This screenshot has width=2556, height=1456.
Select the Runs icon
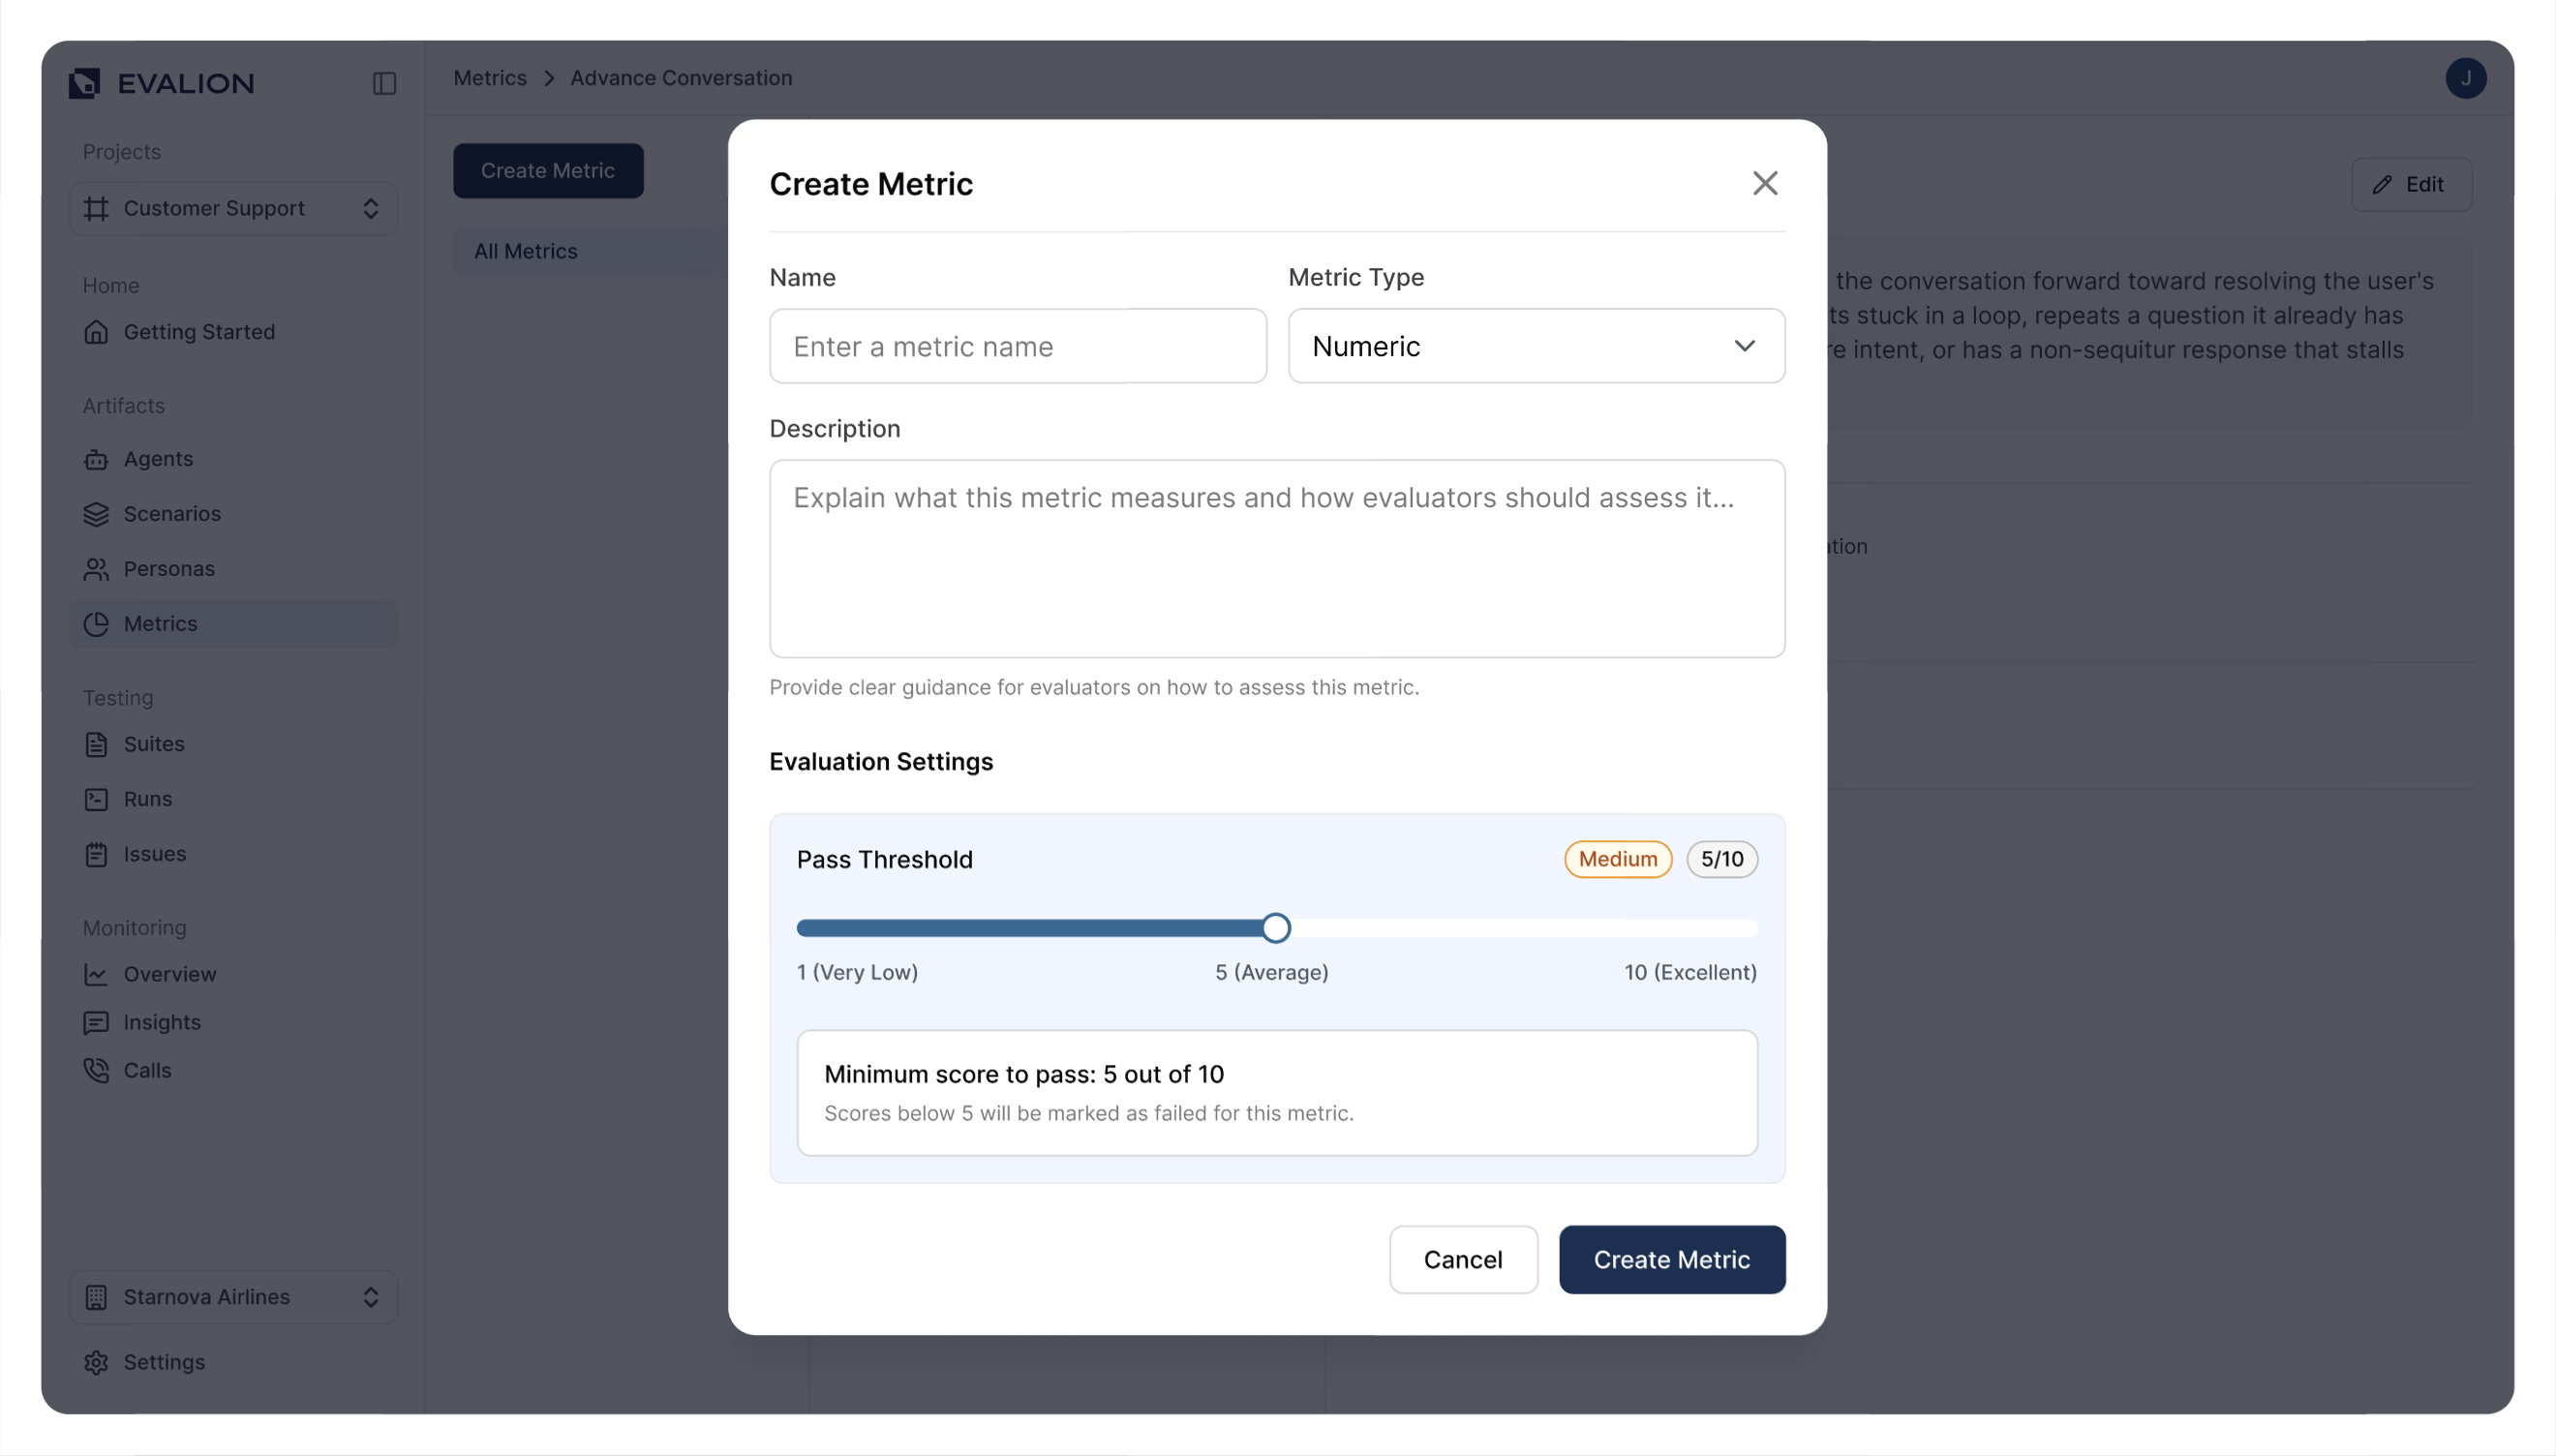pos(96,799)
